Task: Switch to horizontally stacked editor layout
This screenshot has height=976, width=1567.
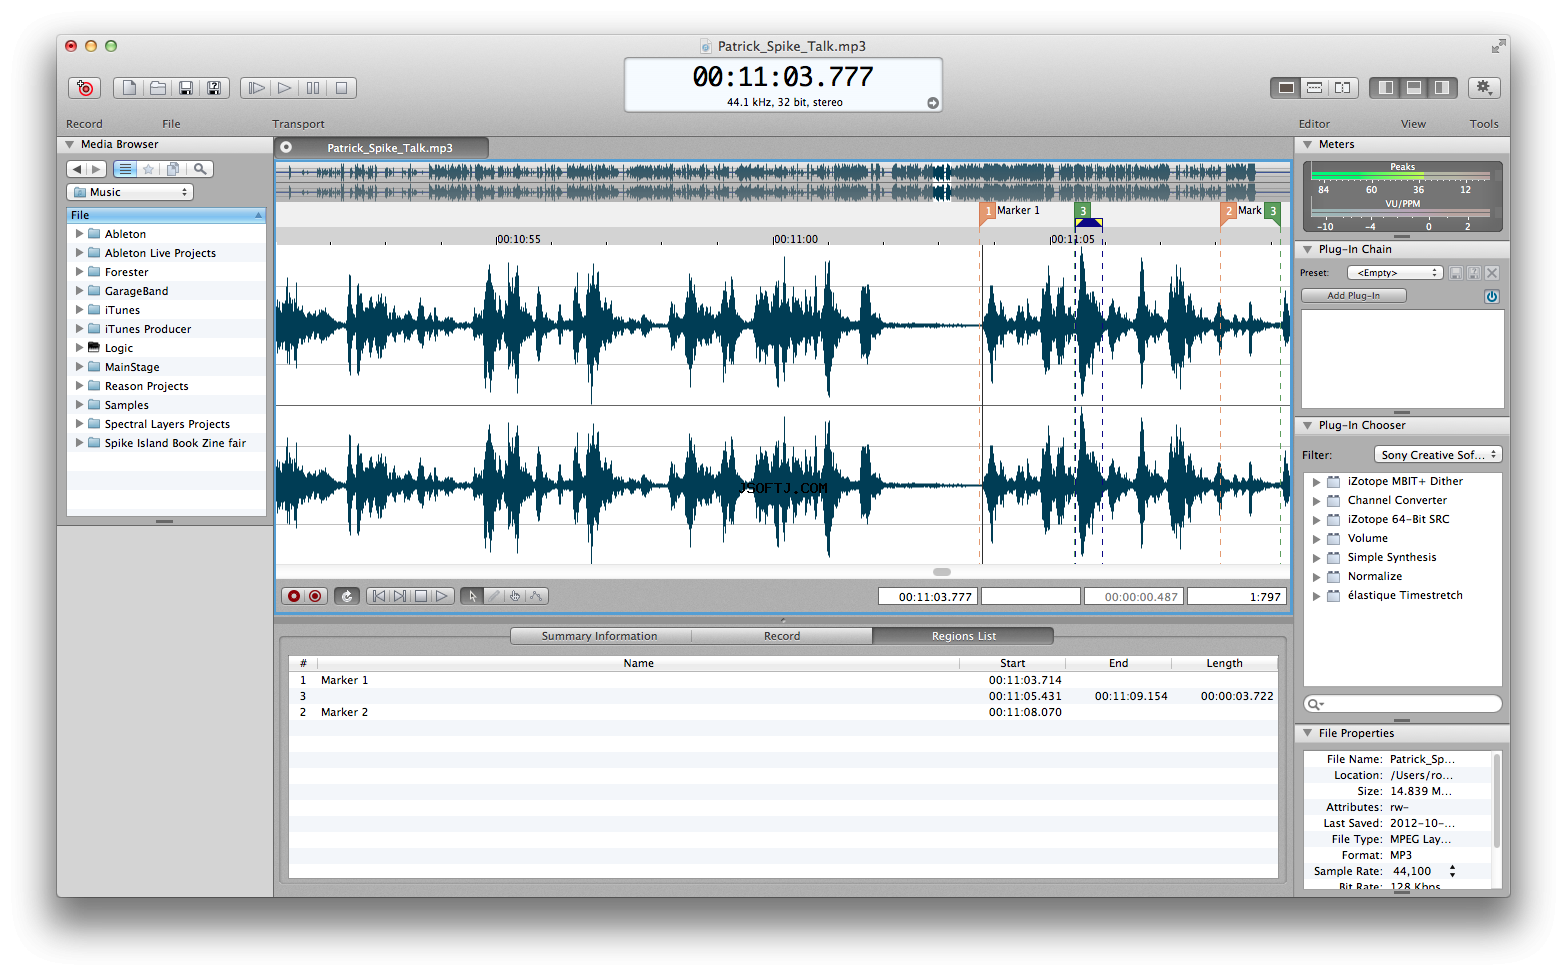Action: [x=1314, y=88]
